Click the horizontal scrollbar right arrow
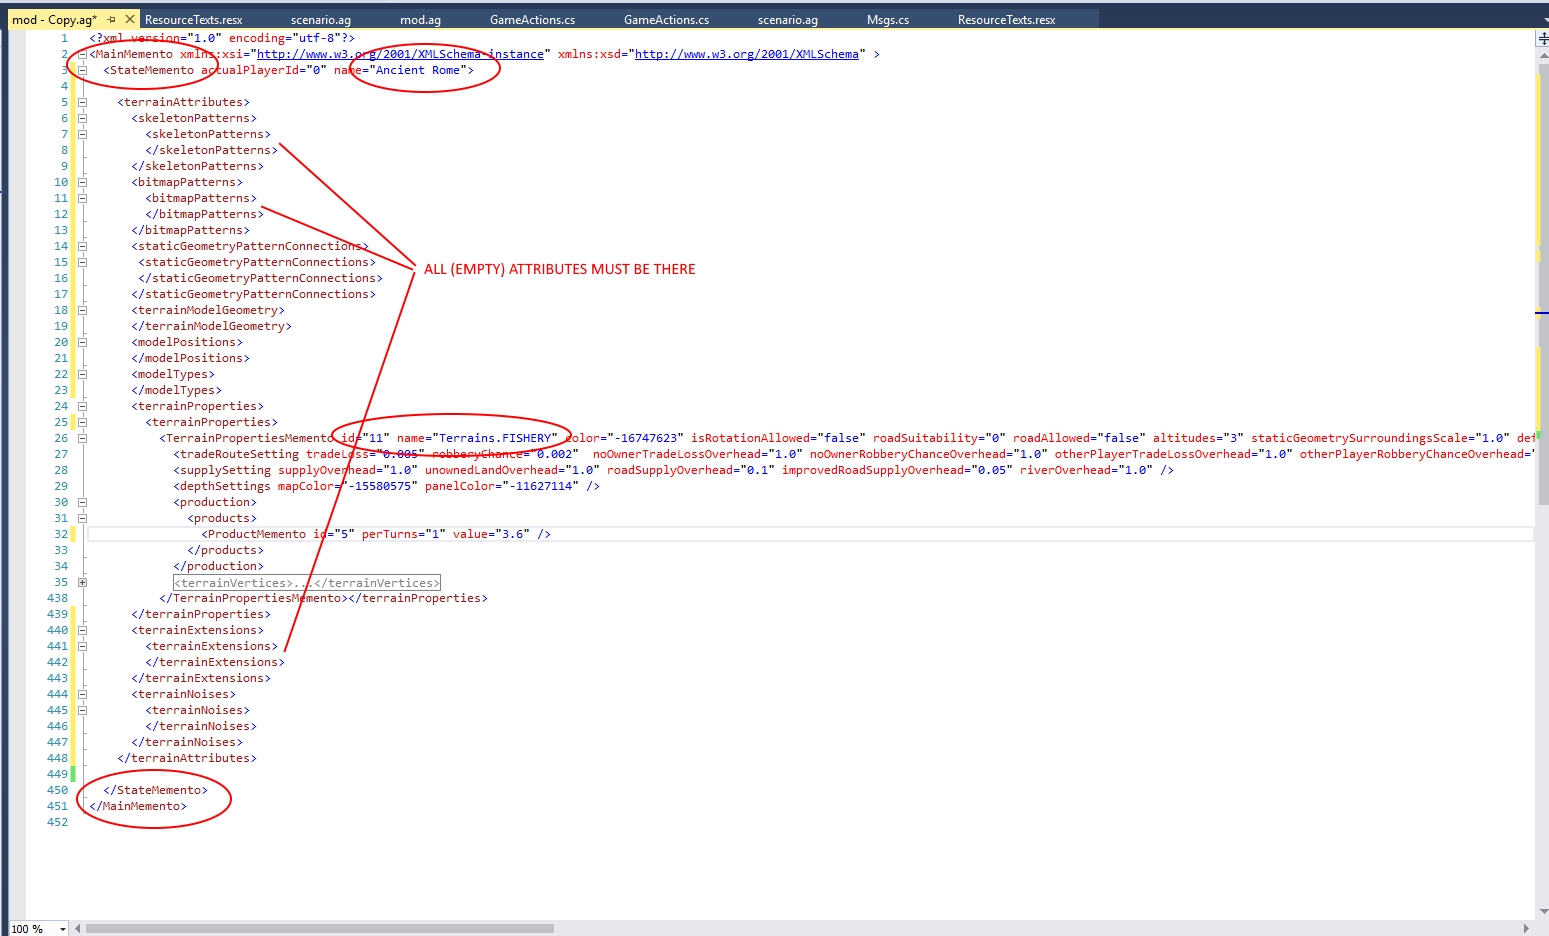The height and width of the screenshot is (936, 1549). [1525, 928]
